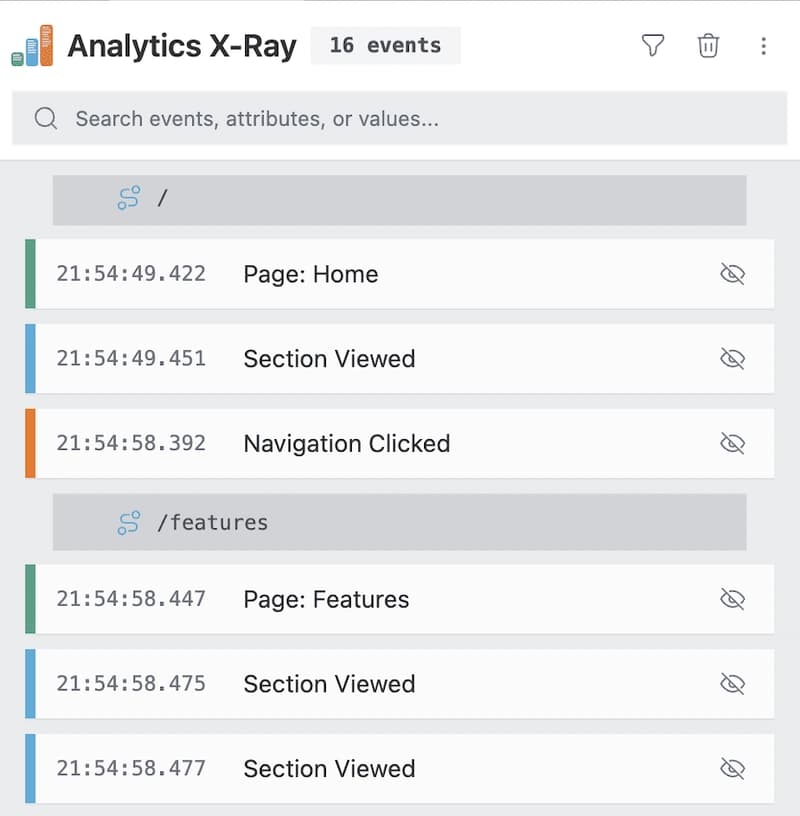Click the flow icon beside the "/" group

(x=126, y=198)
